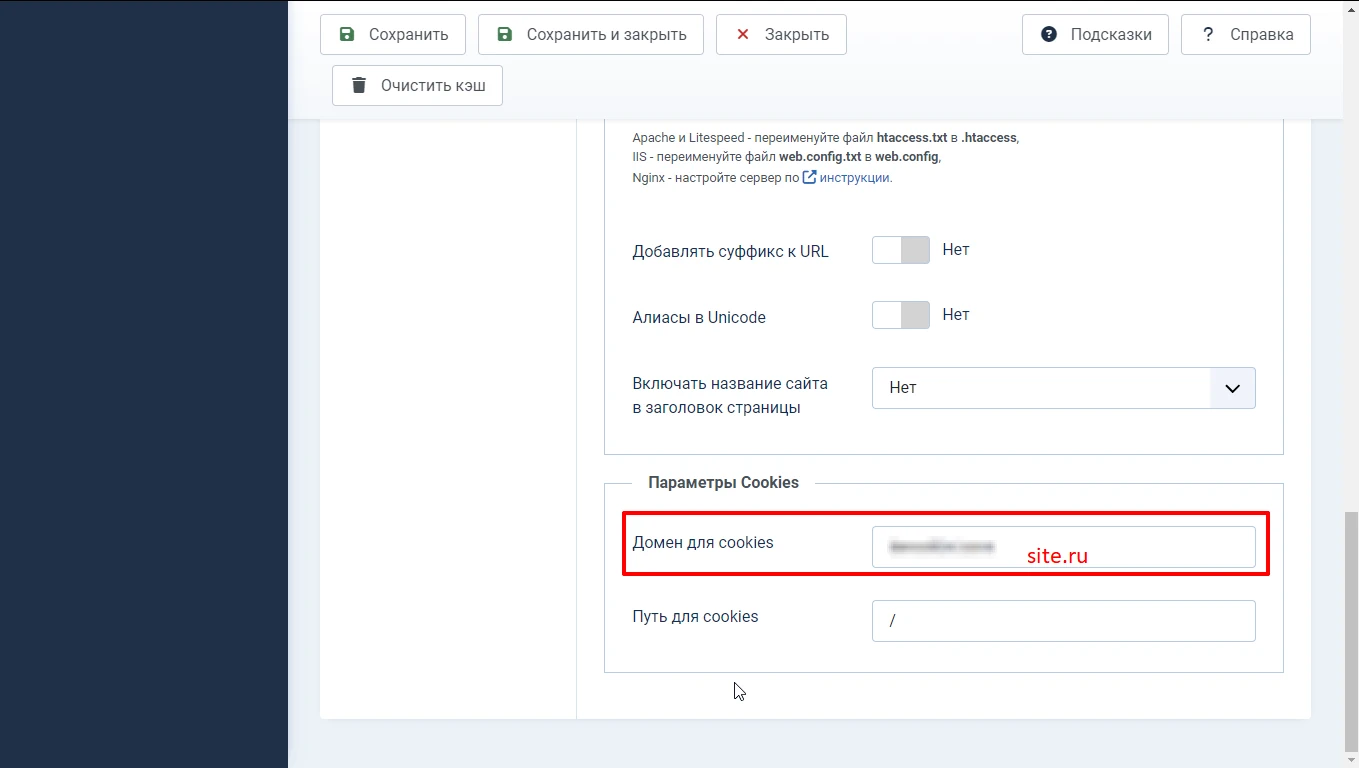Select the trash icon on Очистить кэш
Image resolution: width=1359 pixels, height=768 pixels.
pyautogui.click(x=359, y=84)
